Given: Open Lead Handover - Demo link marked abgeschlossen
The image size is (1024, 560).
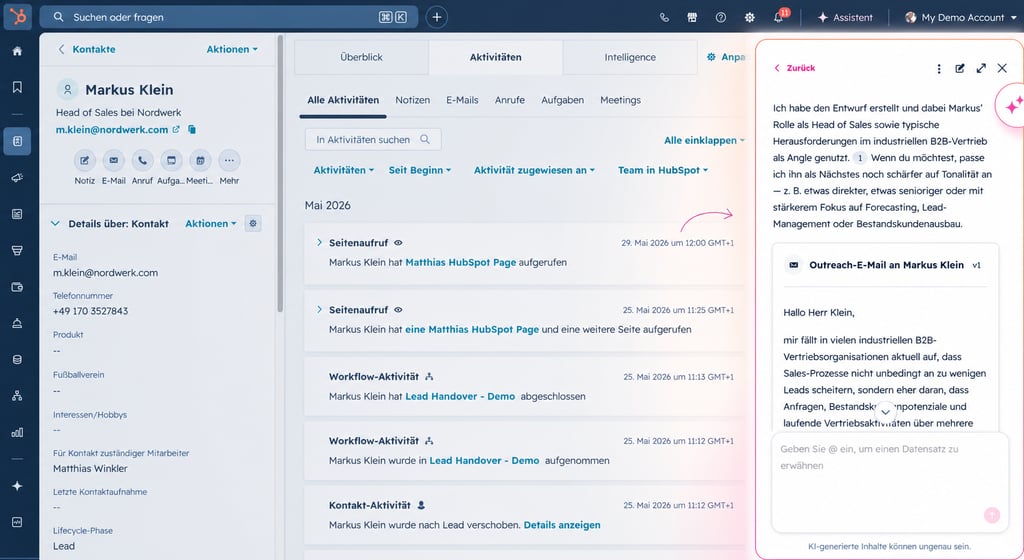Looking at the screenshot, I should point(460,397).
